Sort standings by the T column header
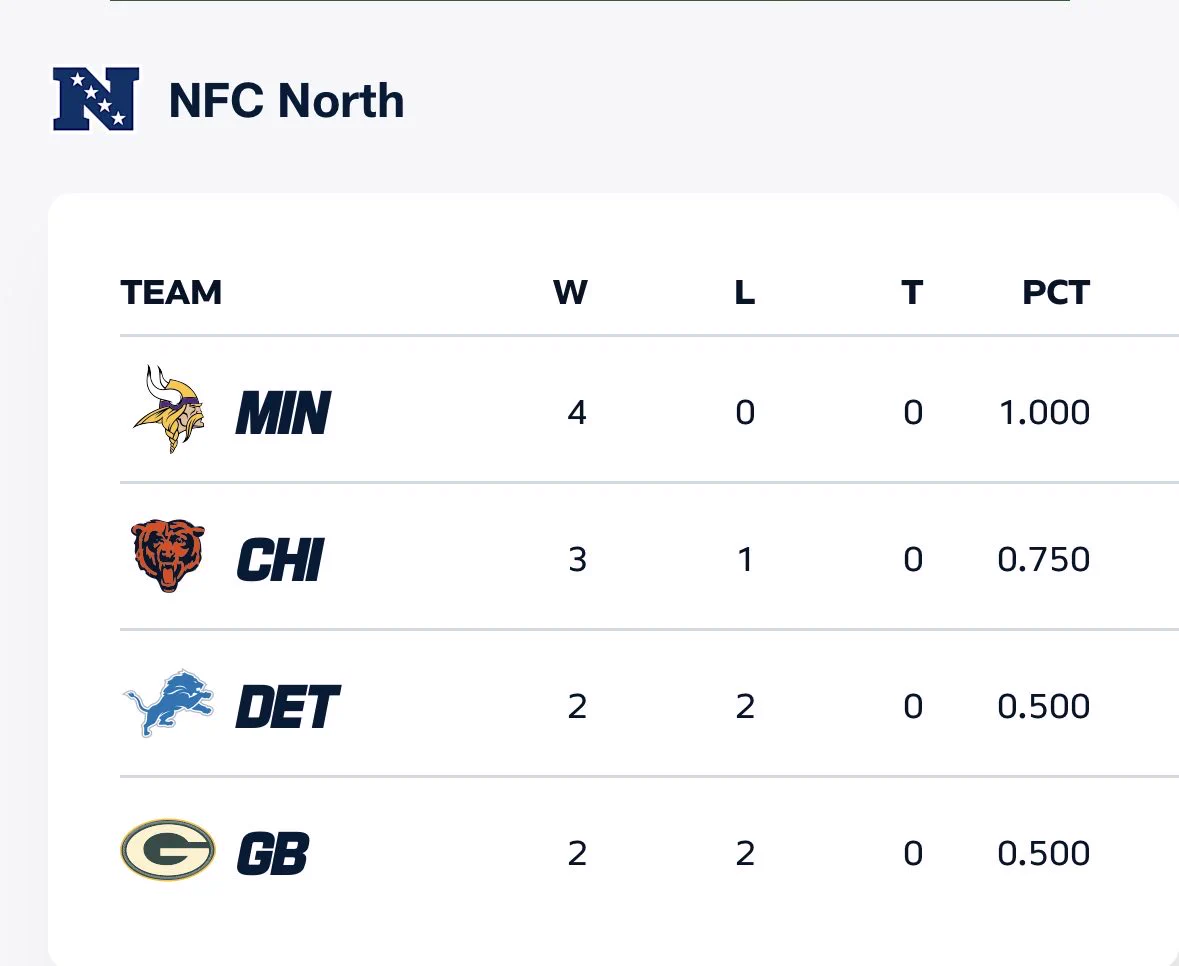 [912, 292]
